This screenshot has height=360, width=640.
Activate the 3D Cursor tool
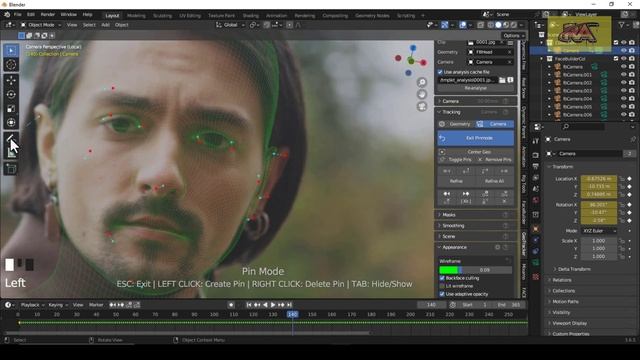coord(11,65)
